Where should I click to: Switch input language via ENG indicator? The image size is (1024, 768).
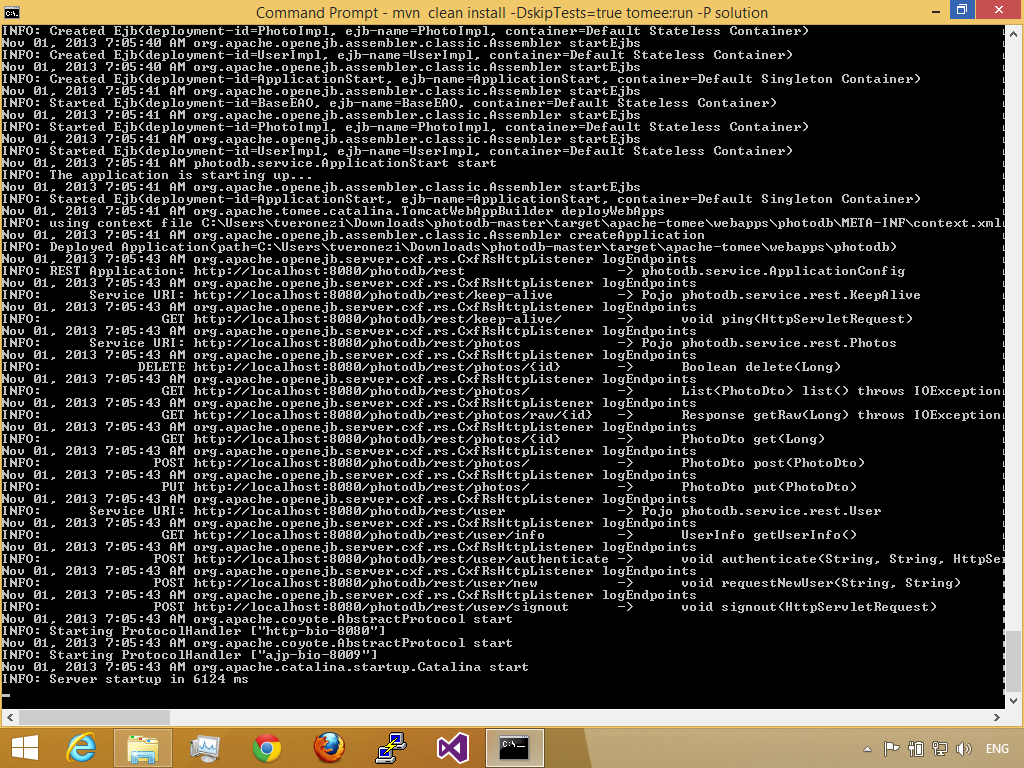[x=997, y=748]
